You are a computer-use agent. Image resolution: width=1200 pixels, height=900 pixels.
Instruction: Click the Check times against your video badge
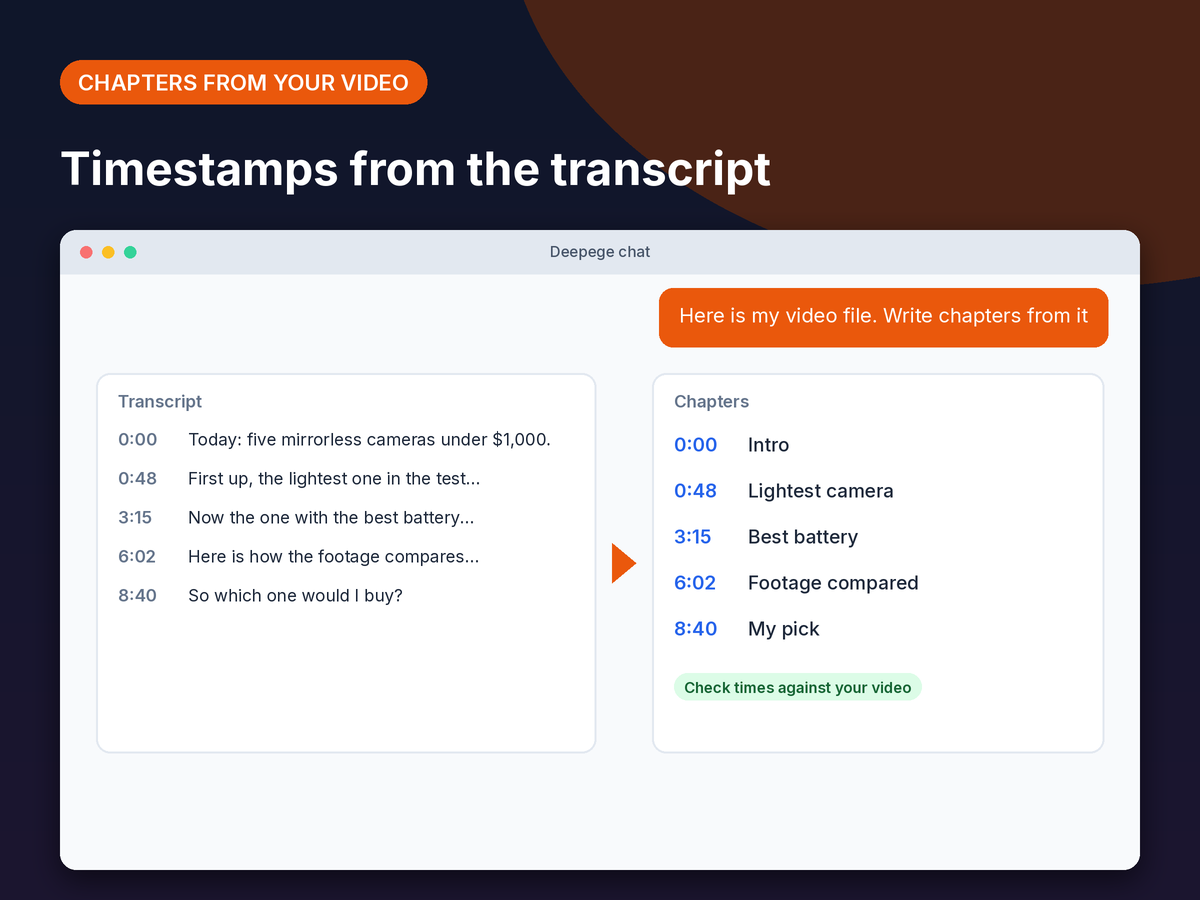click(798, 687)
